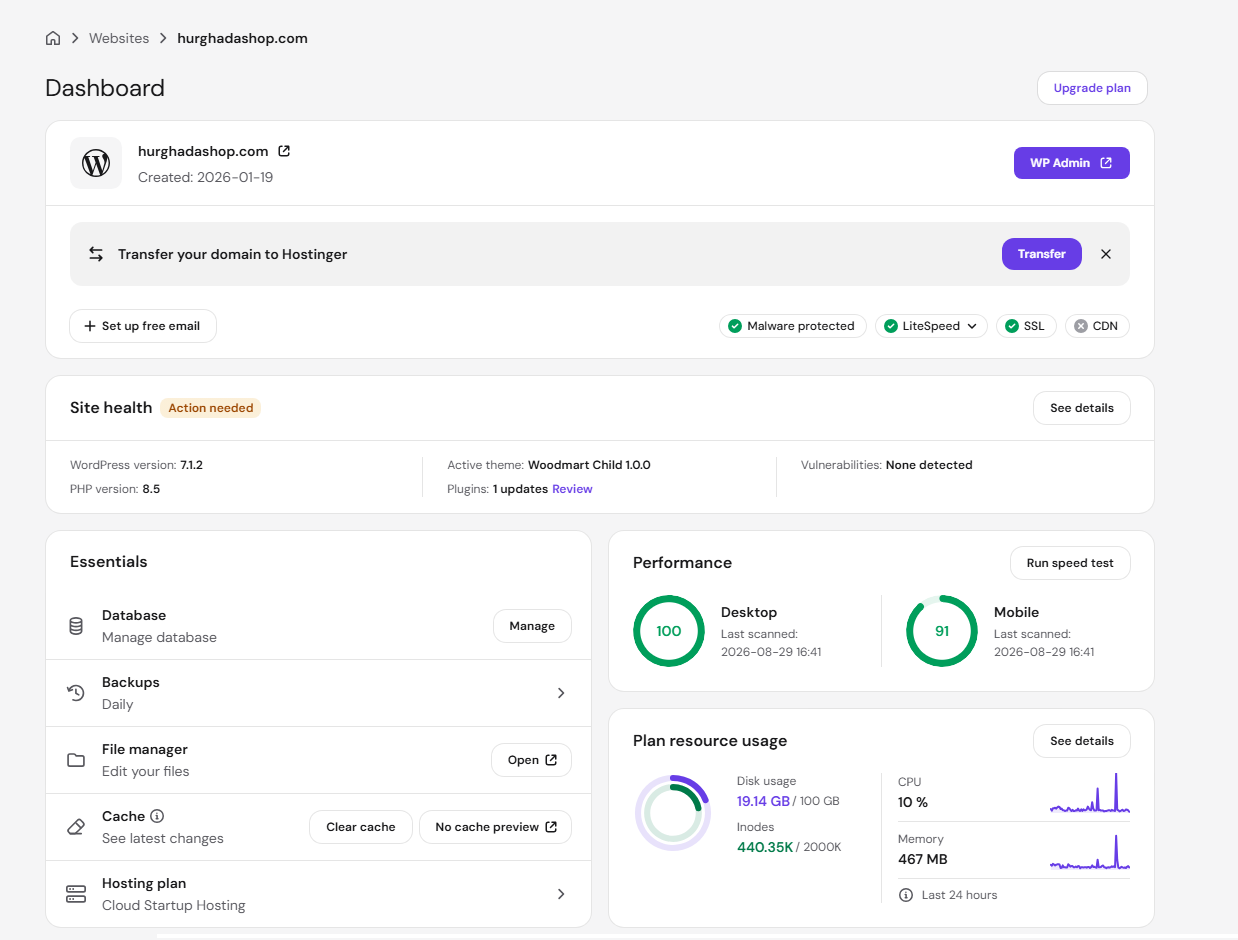The height and width of the screenshot is (940, 1238).
Task: Click the Transfer domain button
Action: (1042, 254)
